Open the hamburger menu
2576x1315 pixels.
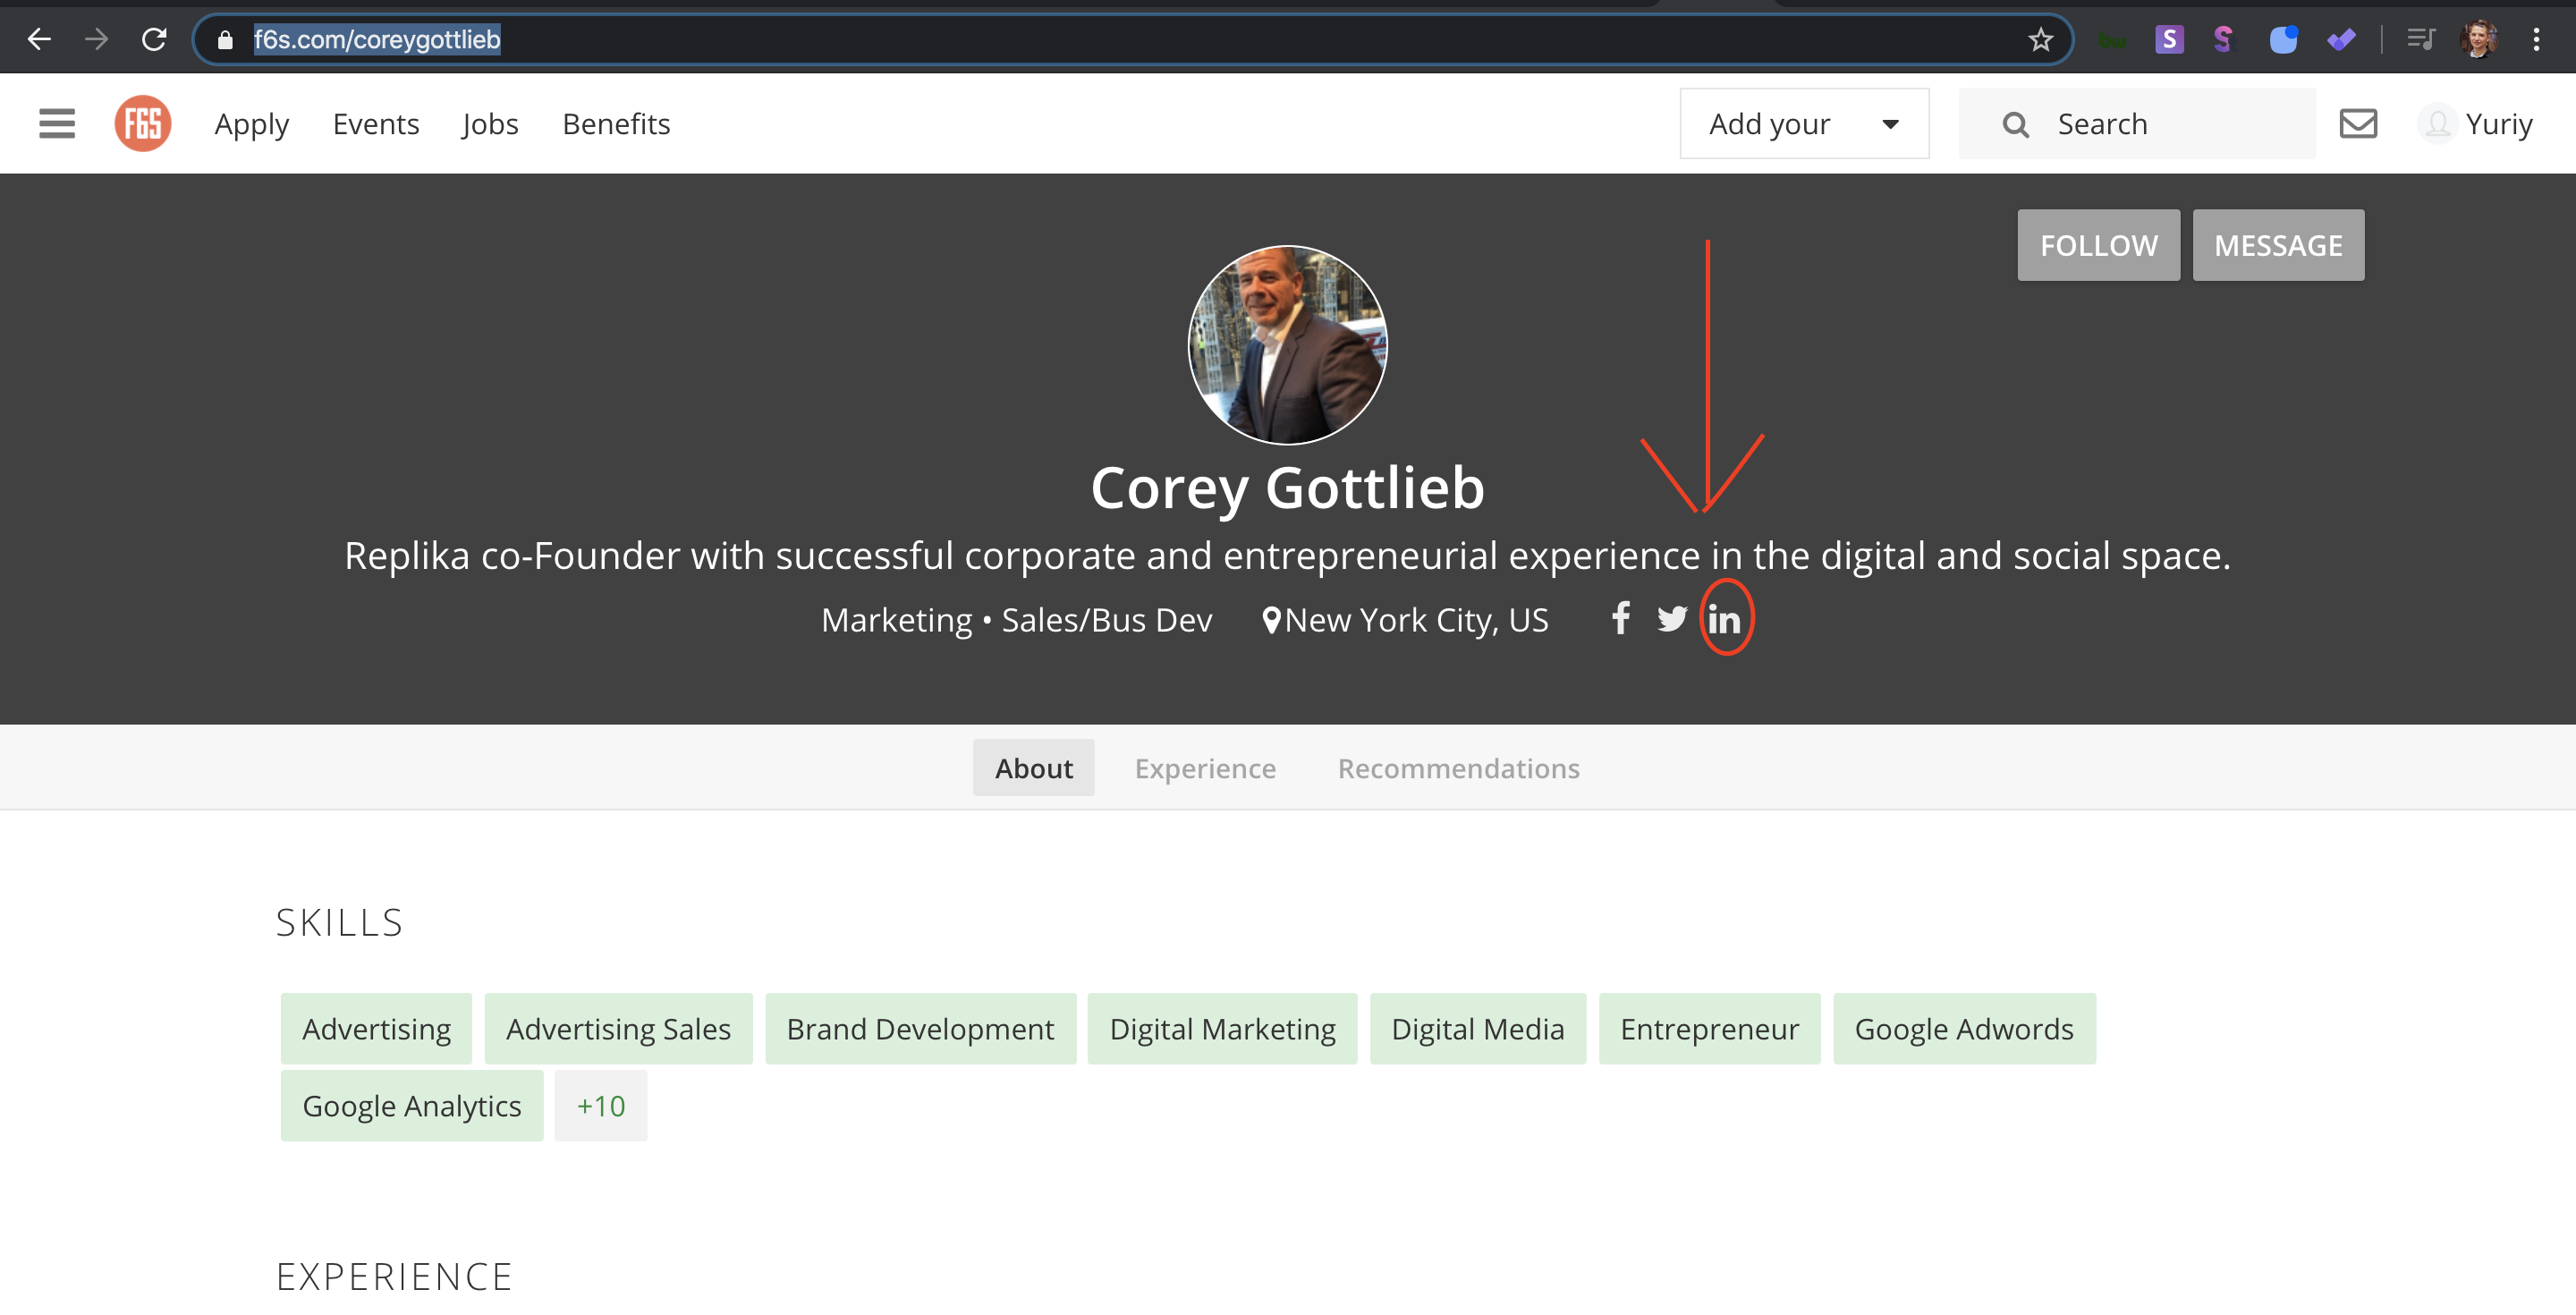pos(57,124)
